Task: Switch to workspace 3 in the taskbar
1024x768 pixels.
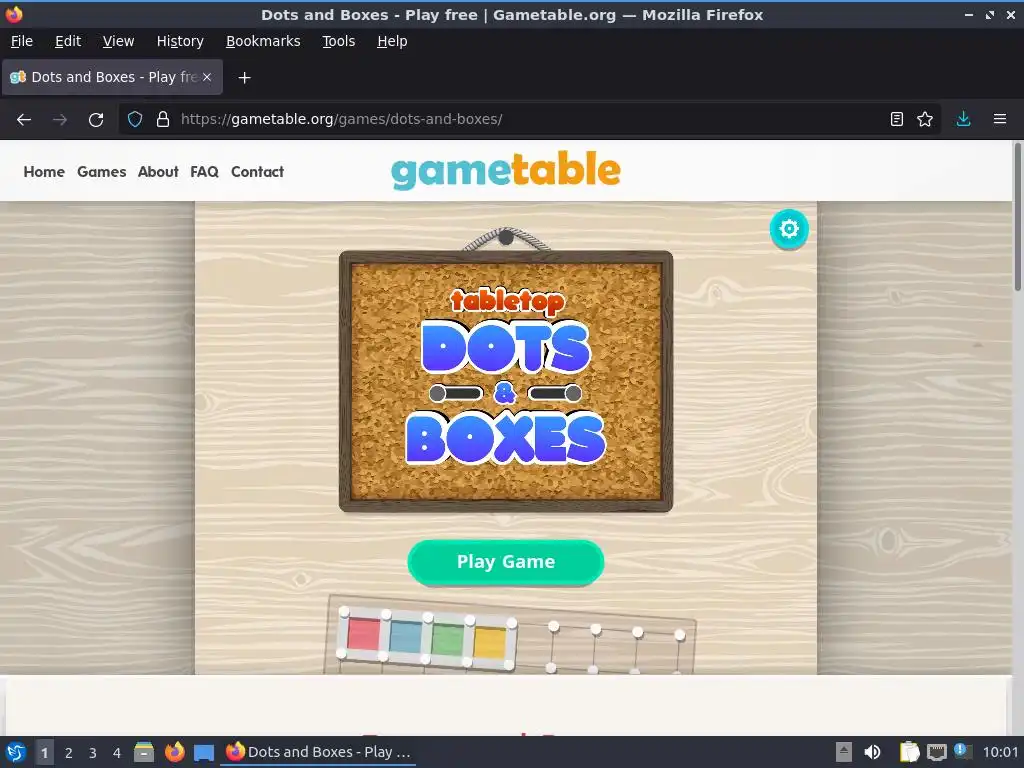Action: pyautogui.click(x=93, y=753)
